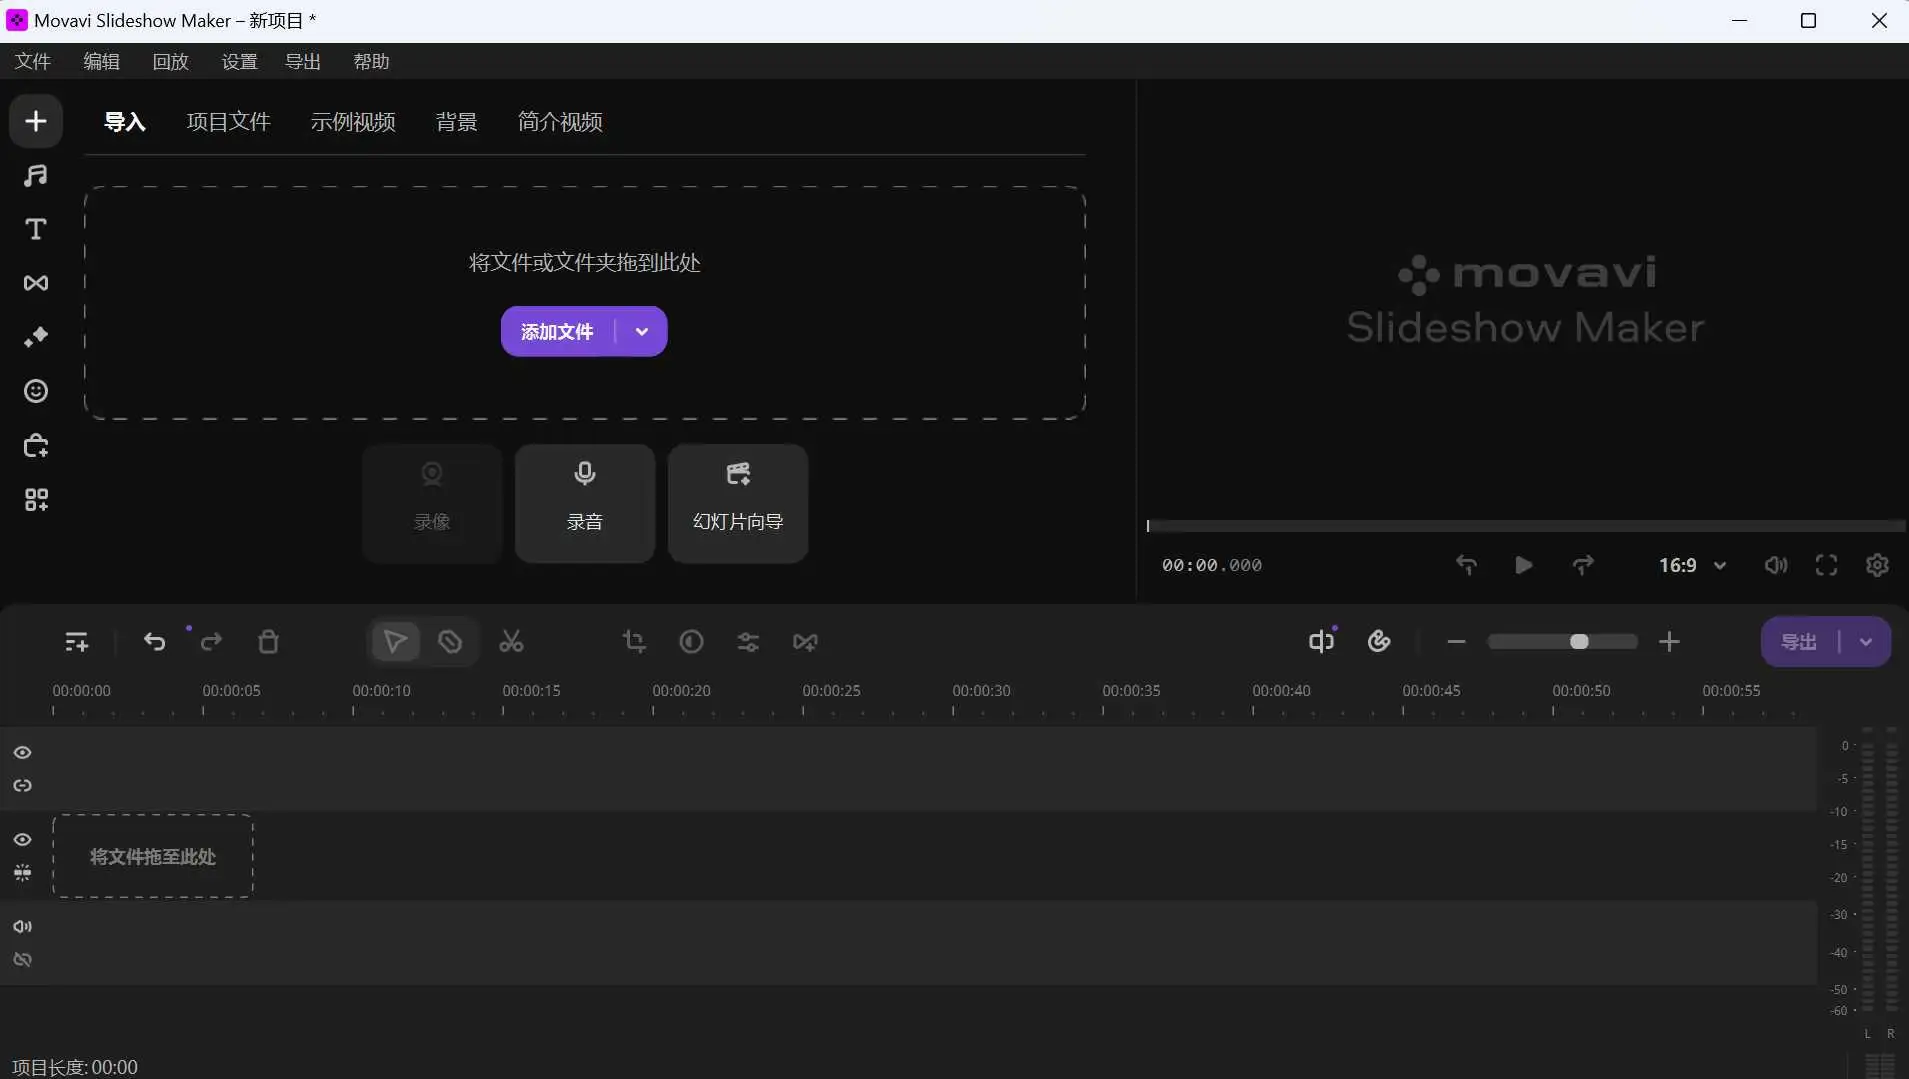Hide the top video track with its eye toggle
The image size is (1909, 1079).
point(22,752)
